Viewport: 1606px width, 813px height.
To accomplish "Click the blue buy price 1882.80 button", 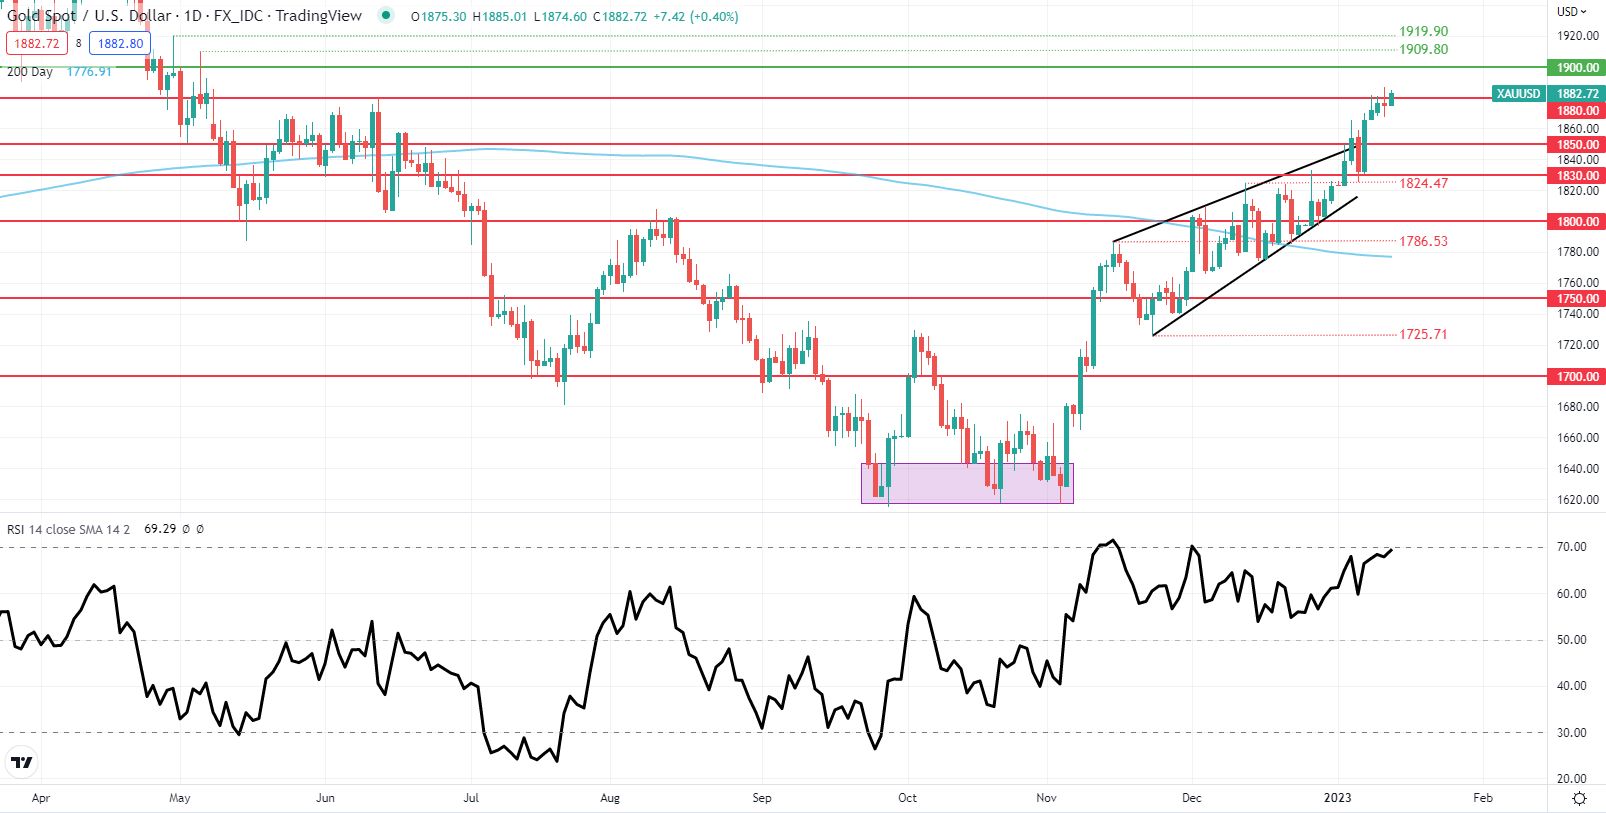I will click(120, 43).
